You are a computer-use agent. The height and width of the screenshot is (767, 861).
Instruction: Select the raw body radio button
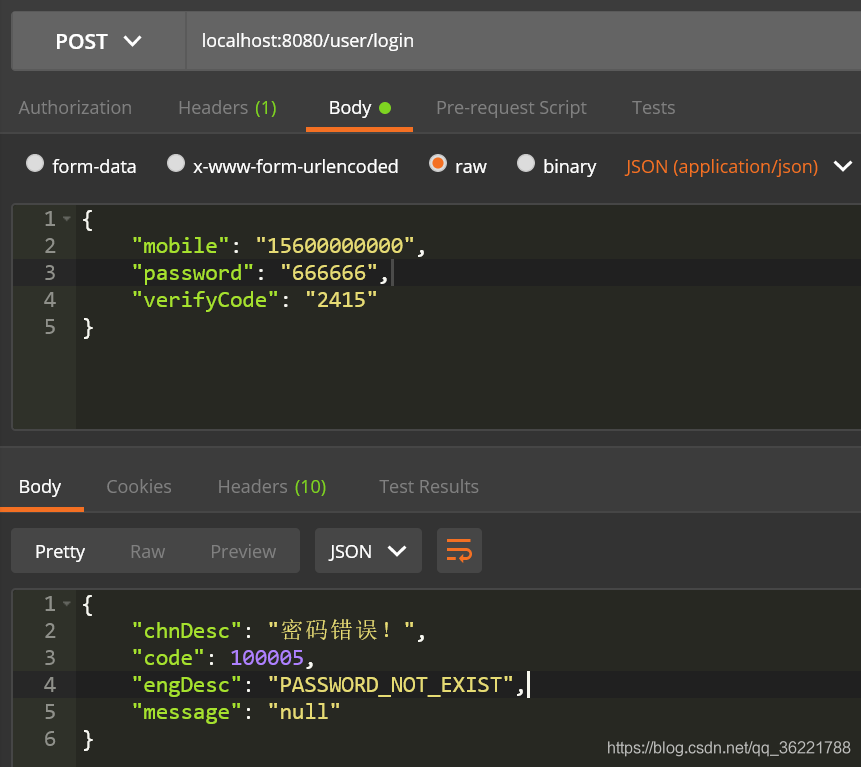pyautogui.click(x=438, y=163)
